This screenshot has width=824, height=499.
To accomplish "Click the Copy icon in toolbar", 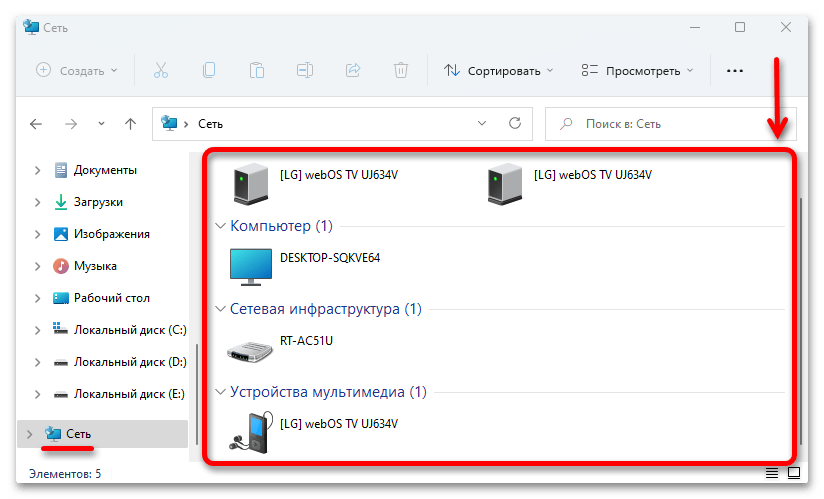I will point(209,70).
